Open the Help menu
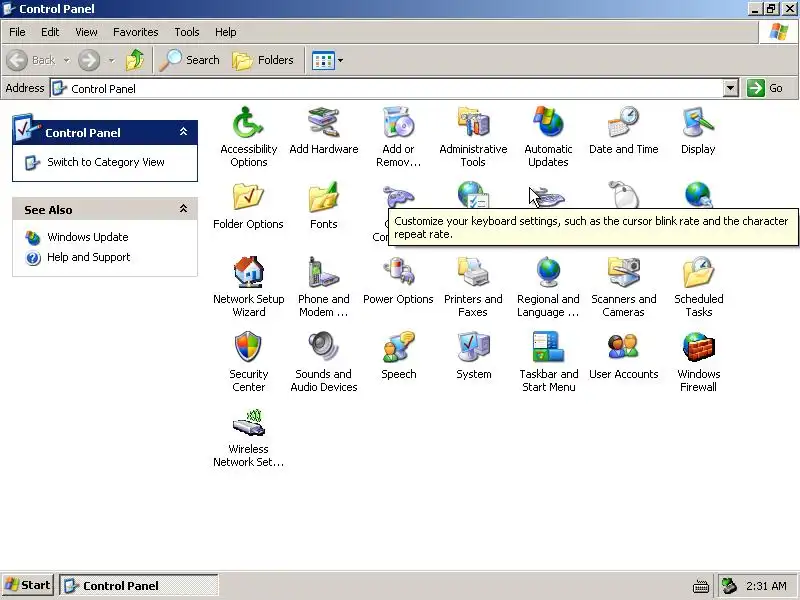Screen dimensions: 800x600 coord(226,32)
